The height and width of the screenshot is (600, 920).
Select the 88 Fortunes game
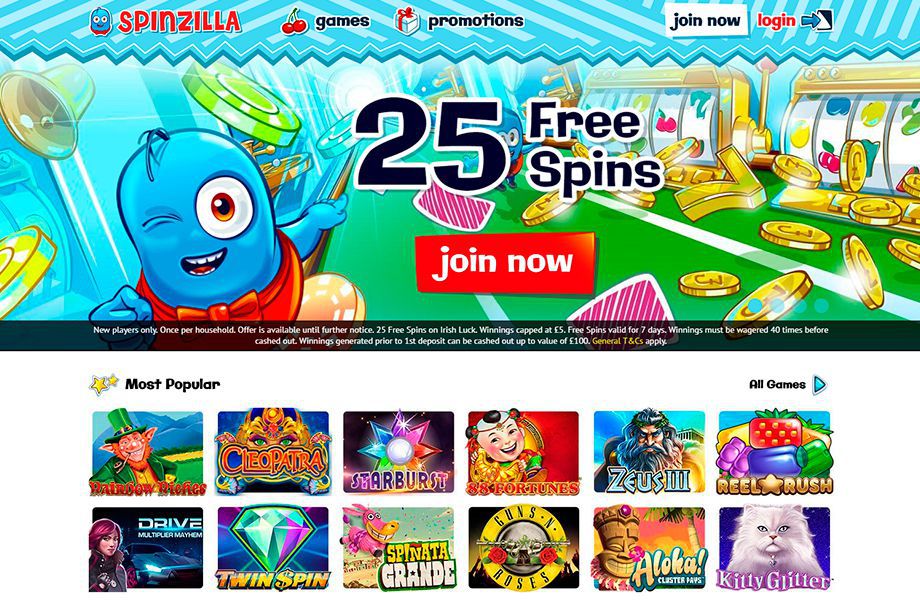coord(524,452)
